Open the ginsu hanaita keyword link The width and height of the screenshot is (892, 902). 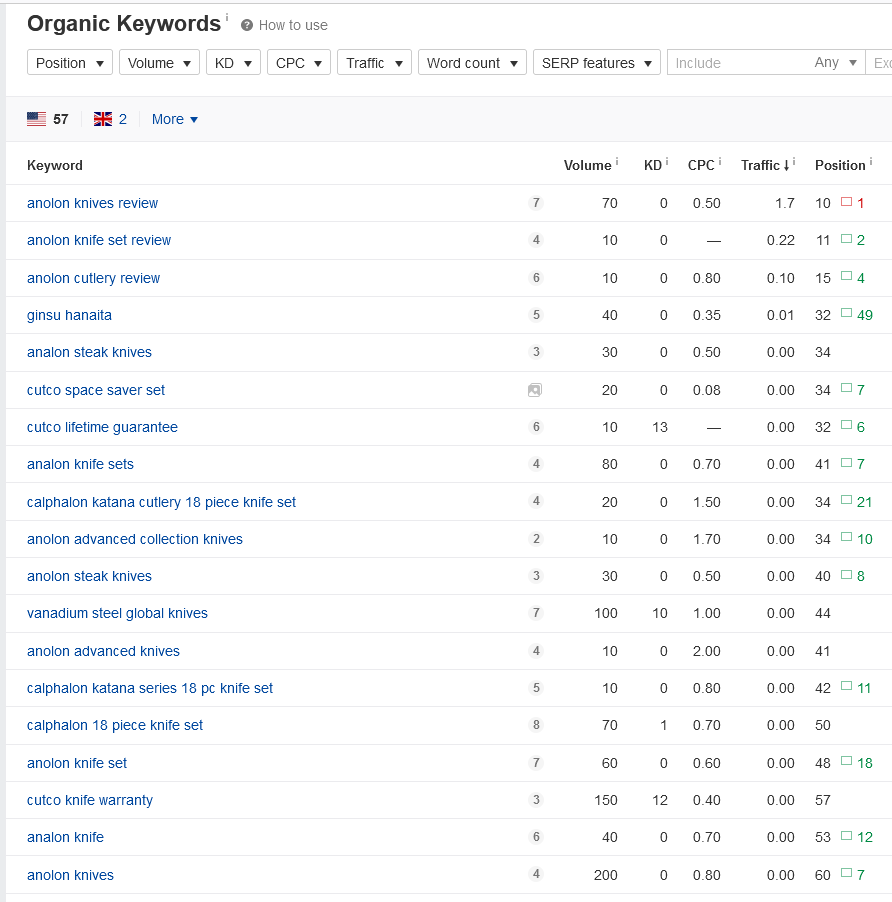point(69,315)
